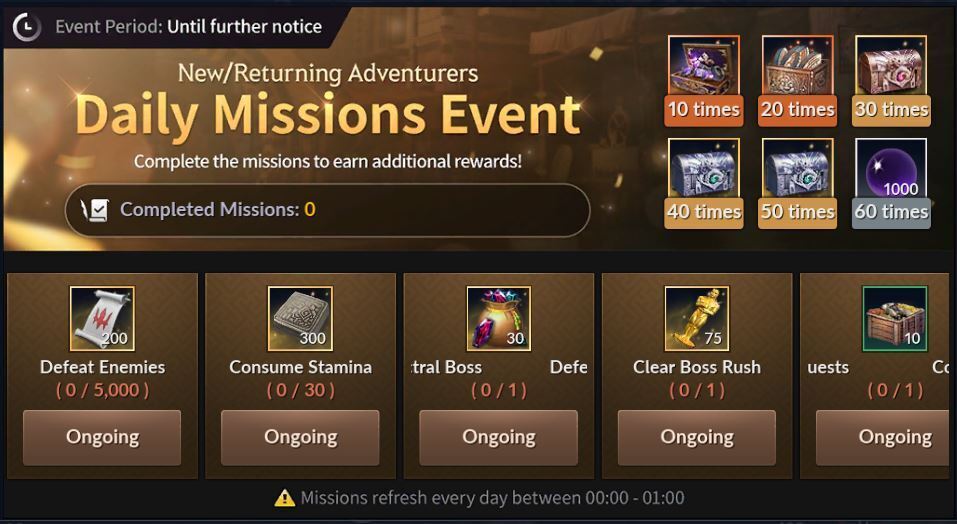Click Ongoing button under Clear Boss Rush
Viewport: 957px width, 524px height.
(697, 437)
